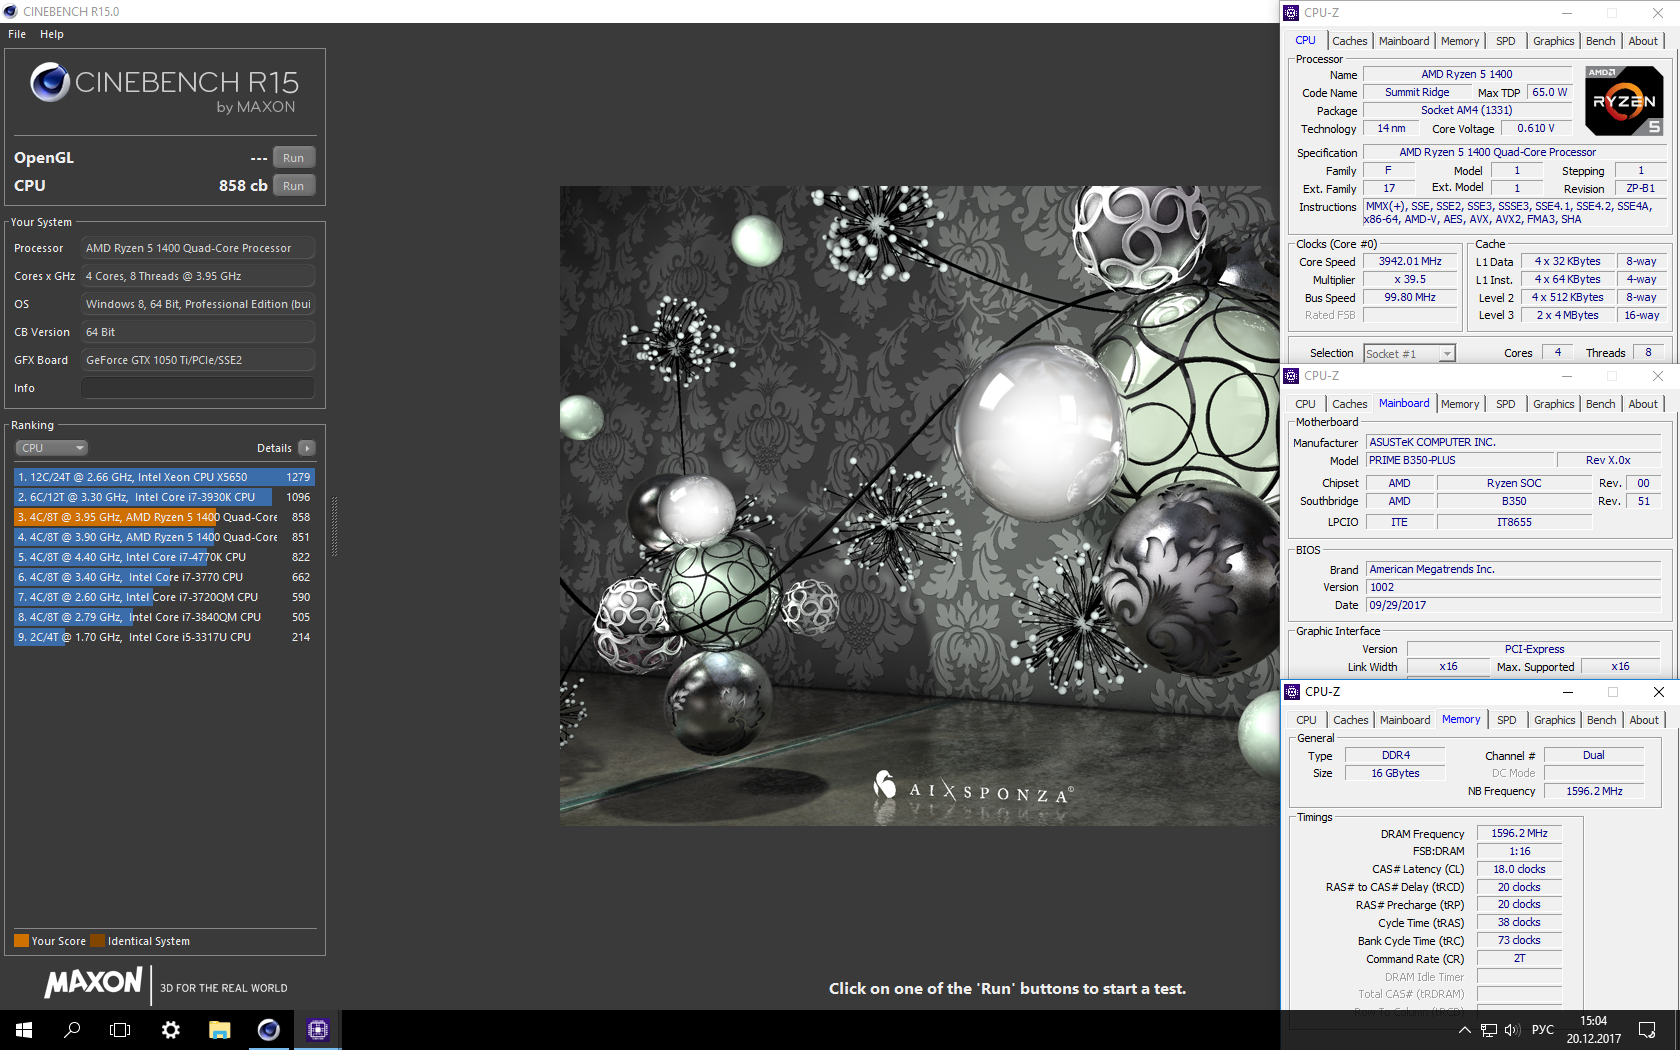Click the Details arrow button in Ranking

307,448
